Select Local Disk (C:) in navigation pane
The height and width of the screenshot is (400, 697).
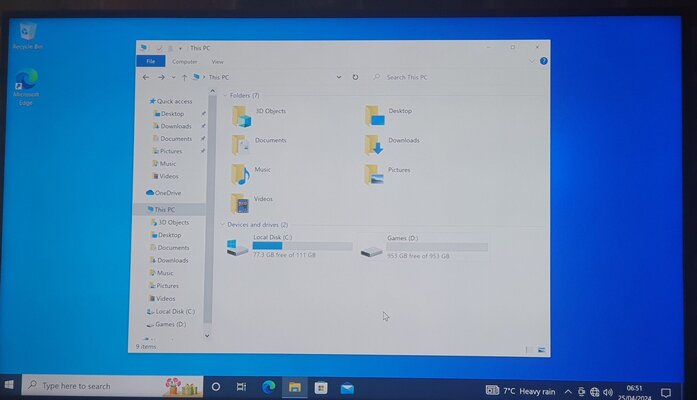(171, 312)
